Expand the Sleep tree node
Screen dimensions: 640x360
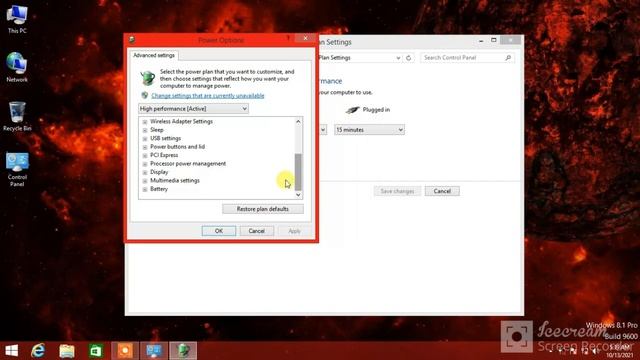145,130
